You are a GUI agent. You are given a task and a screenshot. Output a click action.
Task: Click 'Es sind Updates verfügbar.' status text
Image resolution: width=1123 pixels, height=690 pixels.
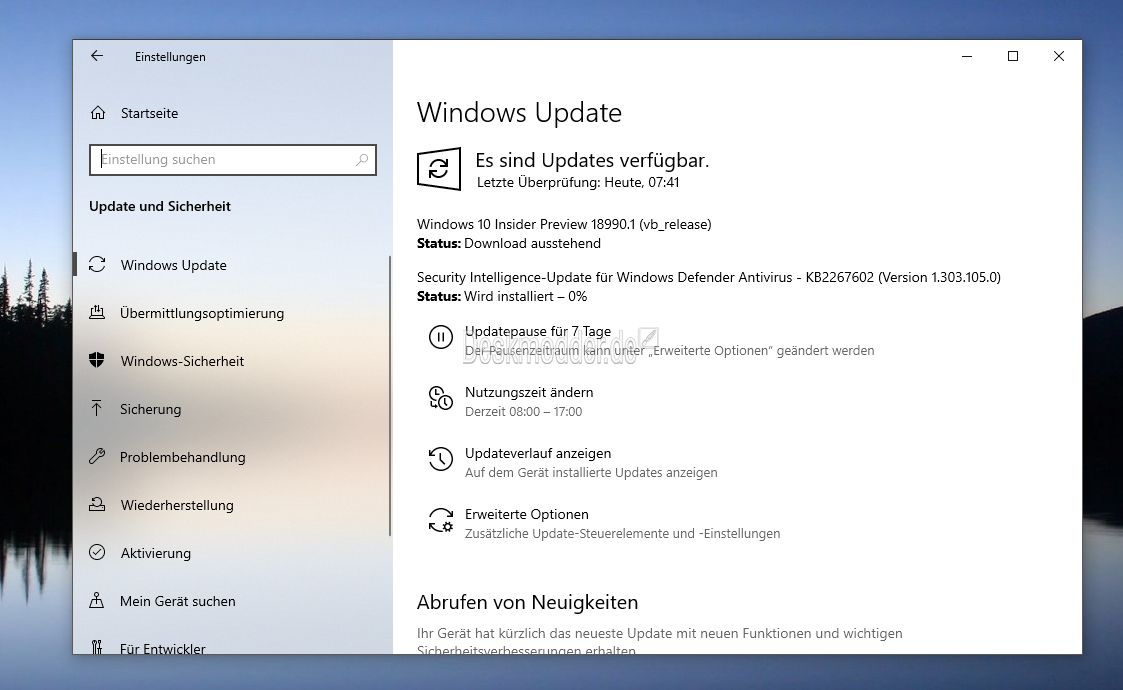[592, 160]
